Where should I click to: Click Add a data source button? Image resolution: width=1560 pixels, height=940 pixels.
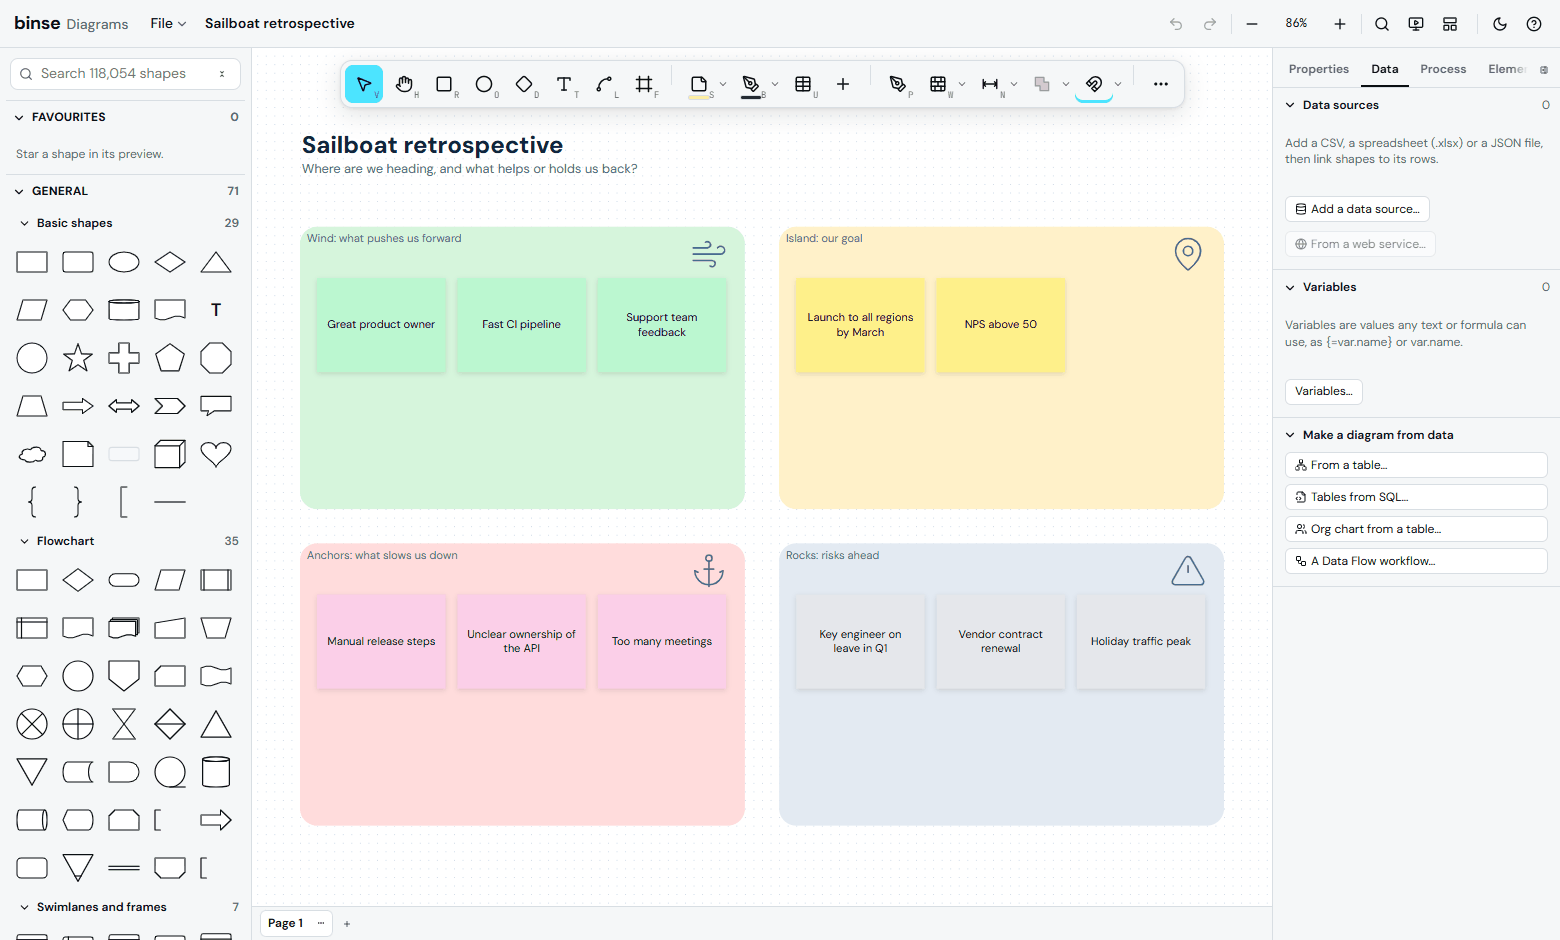pyautogui.click(x=1357, y=209)
